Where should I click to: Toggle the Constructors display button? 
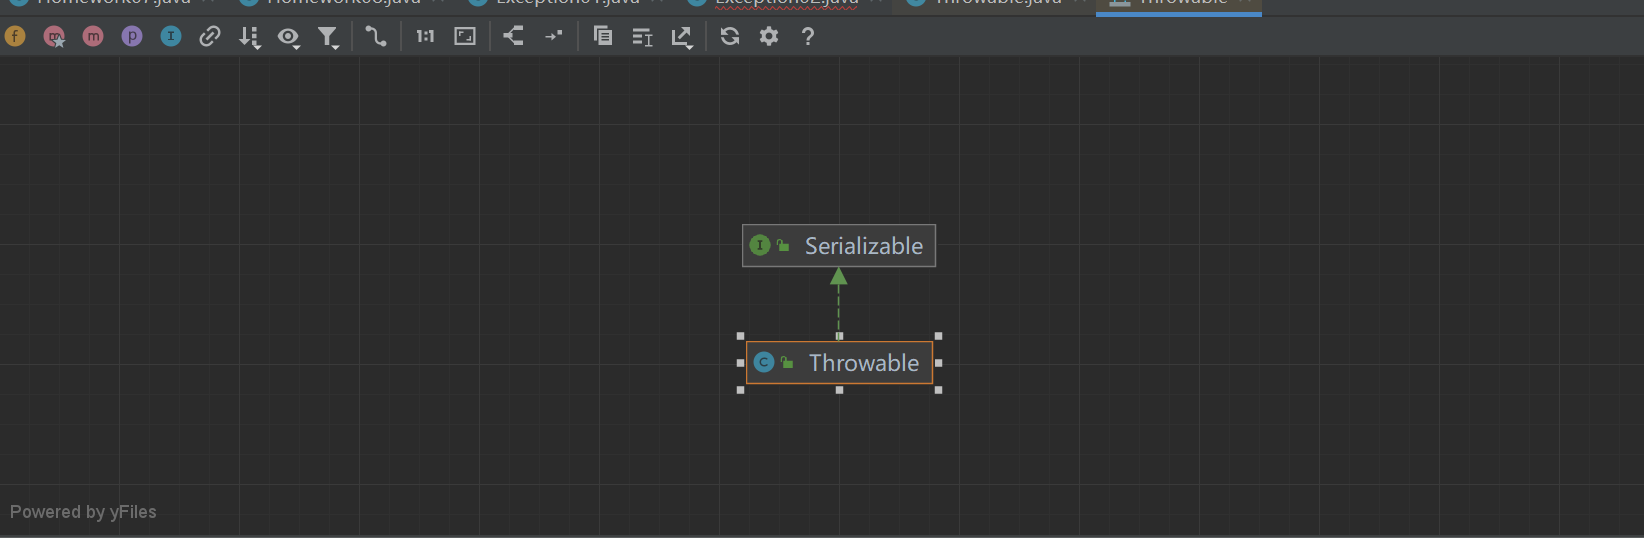(54, 37)
